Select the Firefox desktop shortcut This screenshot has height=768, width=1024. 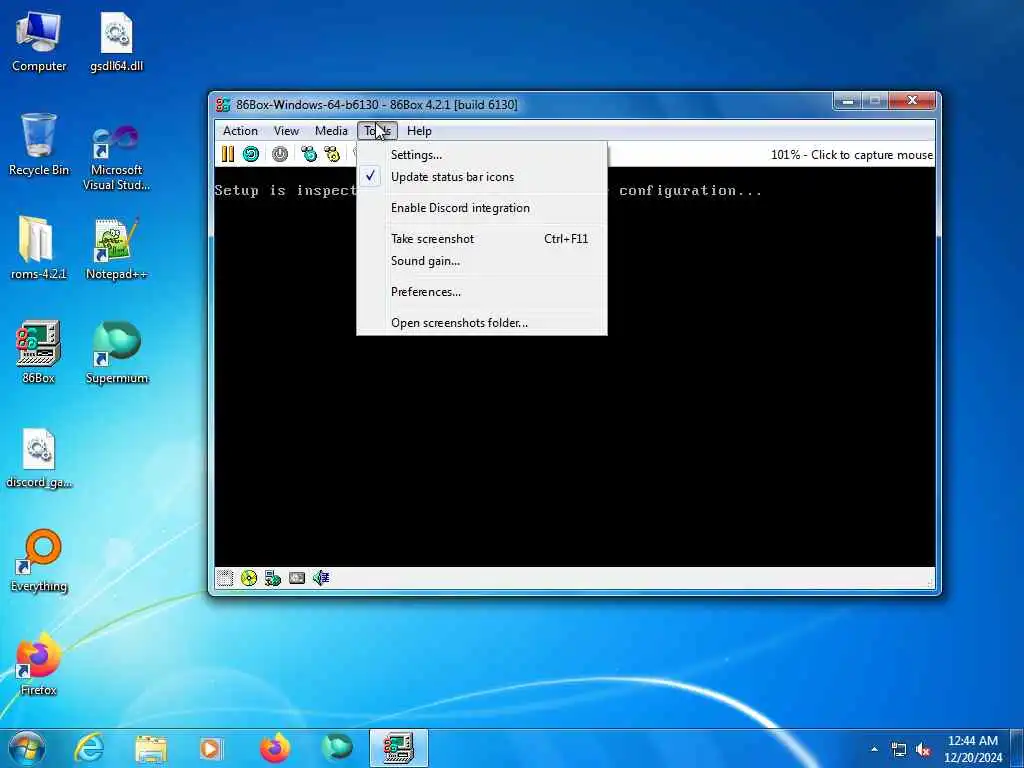pyautogui.click(x=39, y=663)
